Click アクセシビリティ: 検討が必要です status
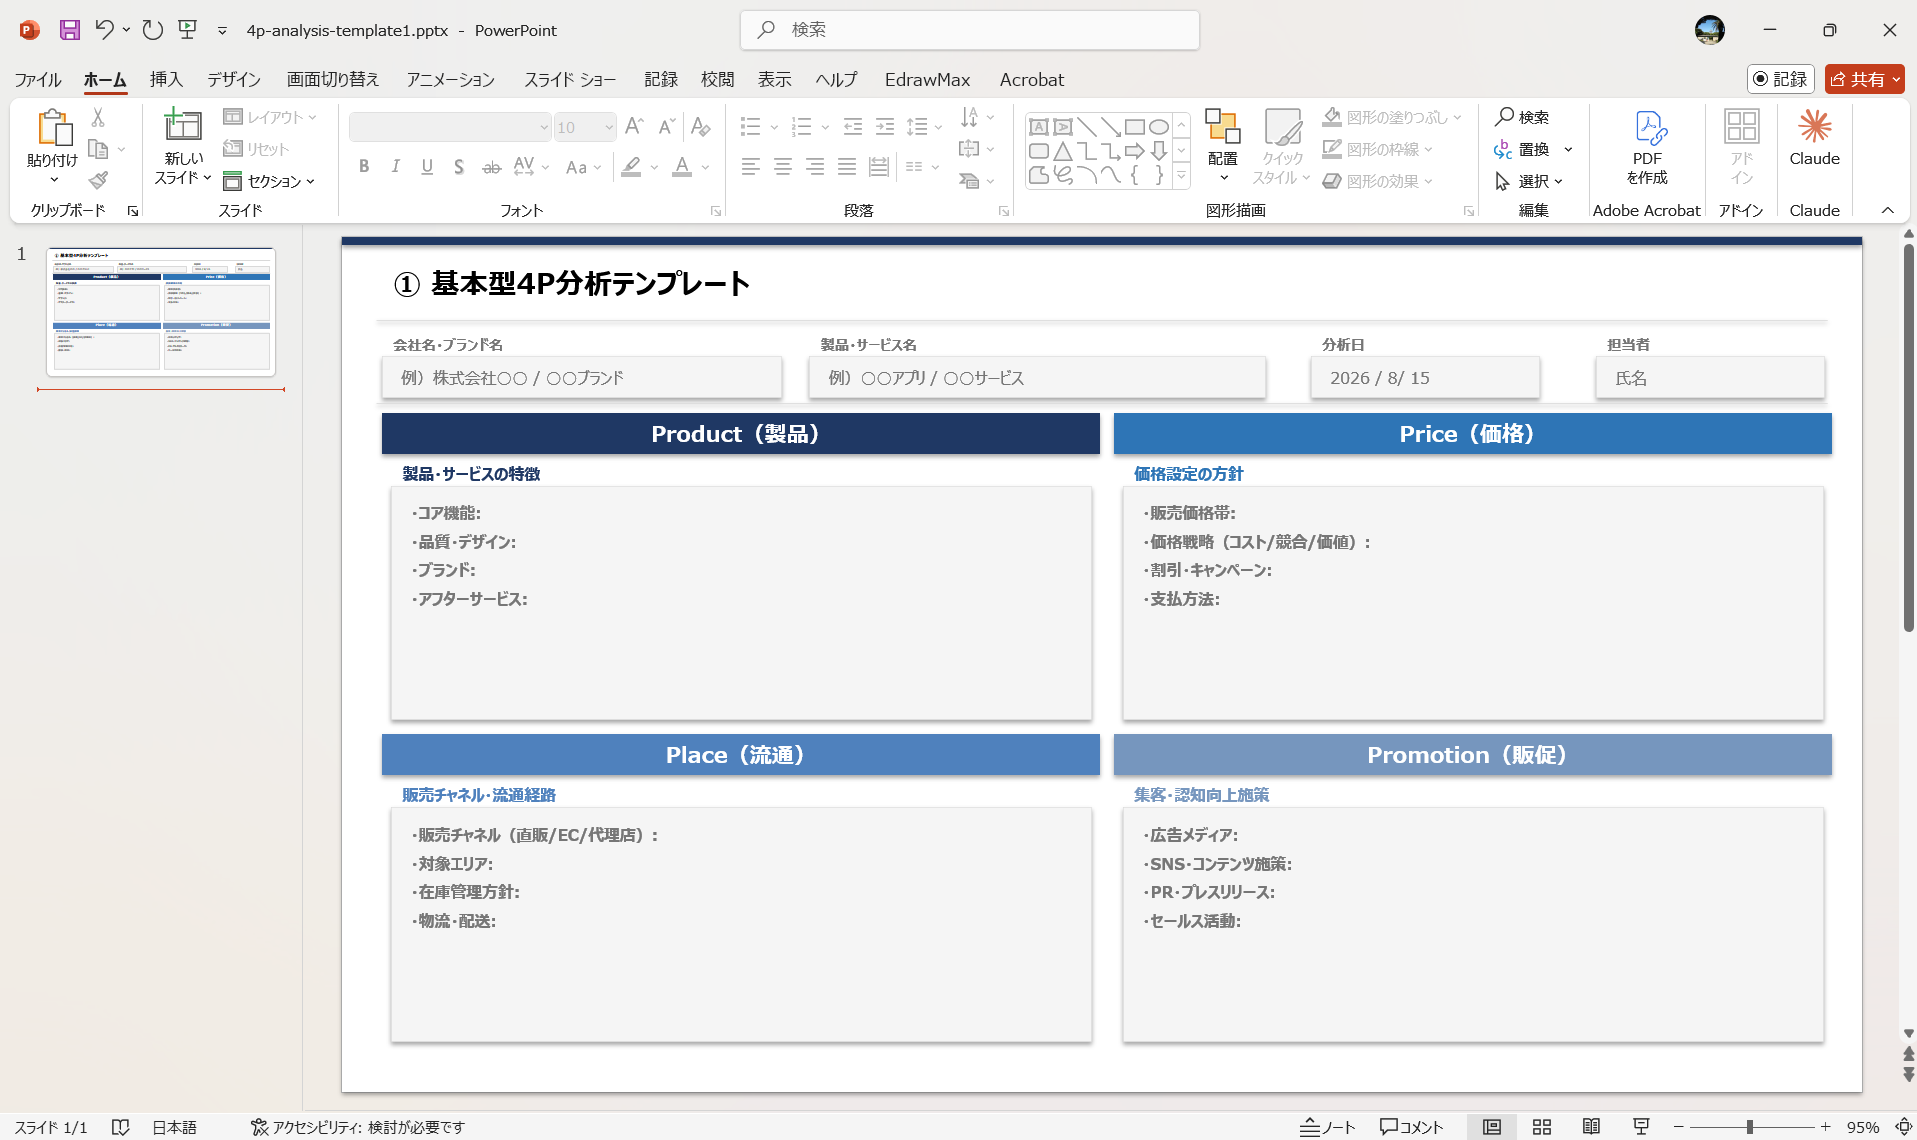The height and width of the screenshot is (1140, 1917). coord(357,1127)
